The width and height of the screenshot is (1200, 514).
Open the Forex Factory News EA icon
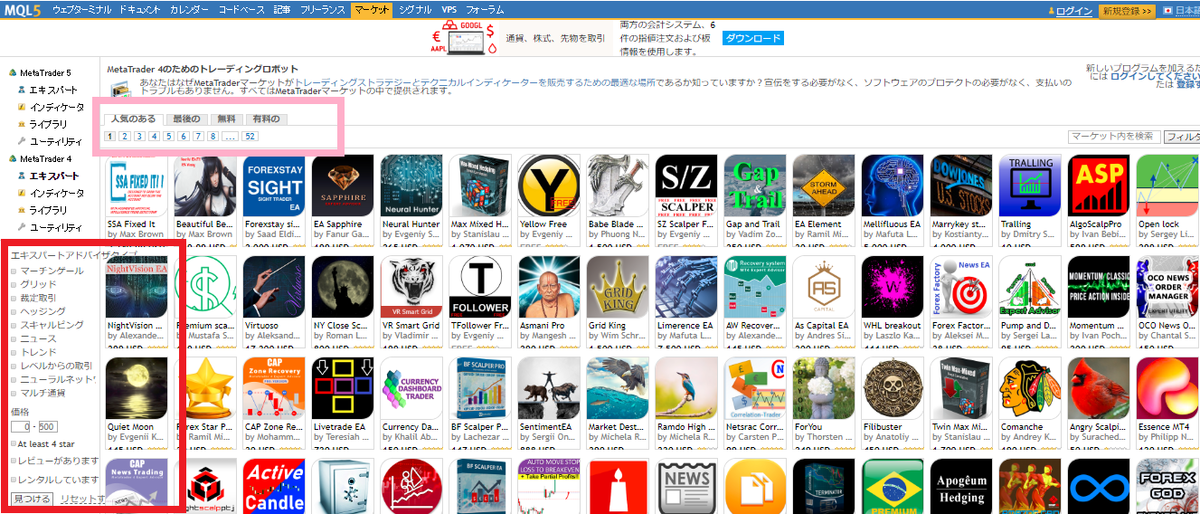962,287
